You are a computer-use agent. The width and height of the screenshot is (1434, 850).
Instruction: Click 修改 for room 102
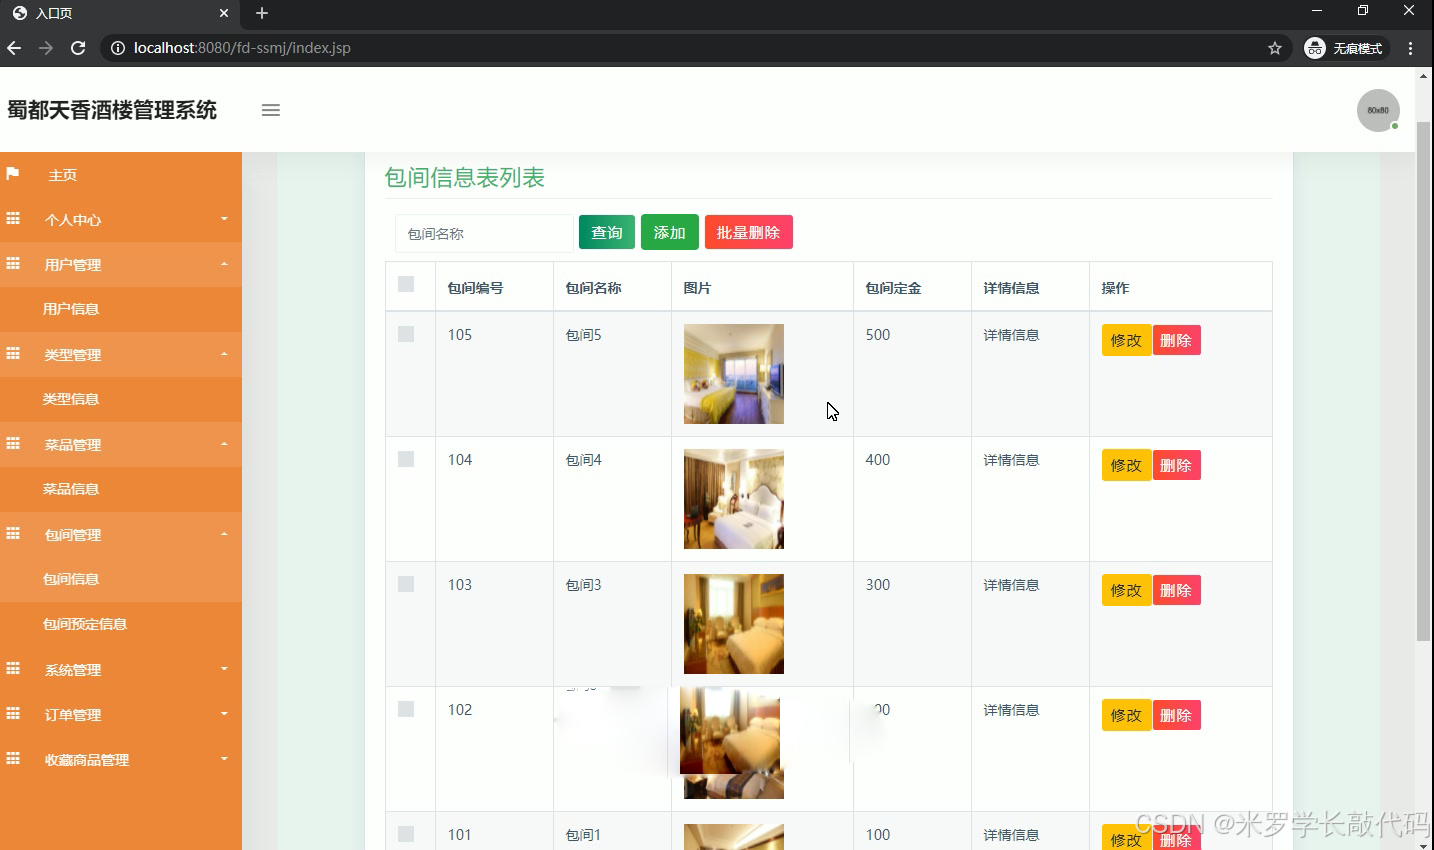coord(1127,715)
